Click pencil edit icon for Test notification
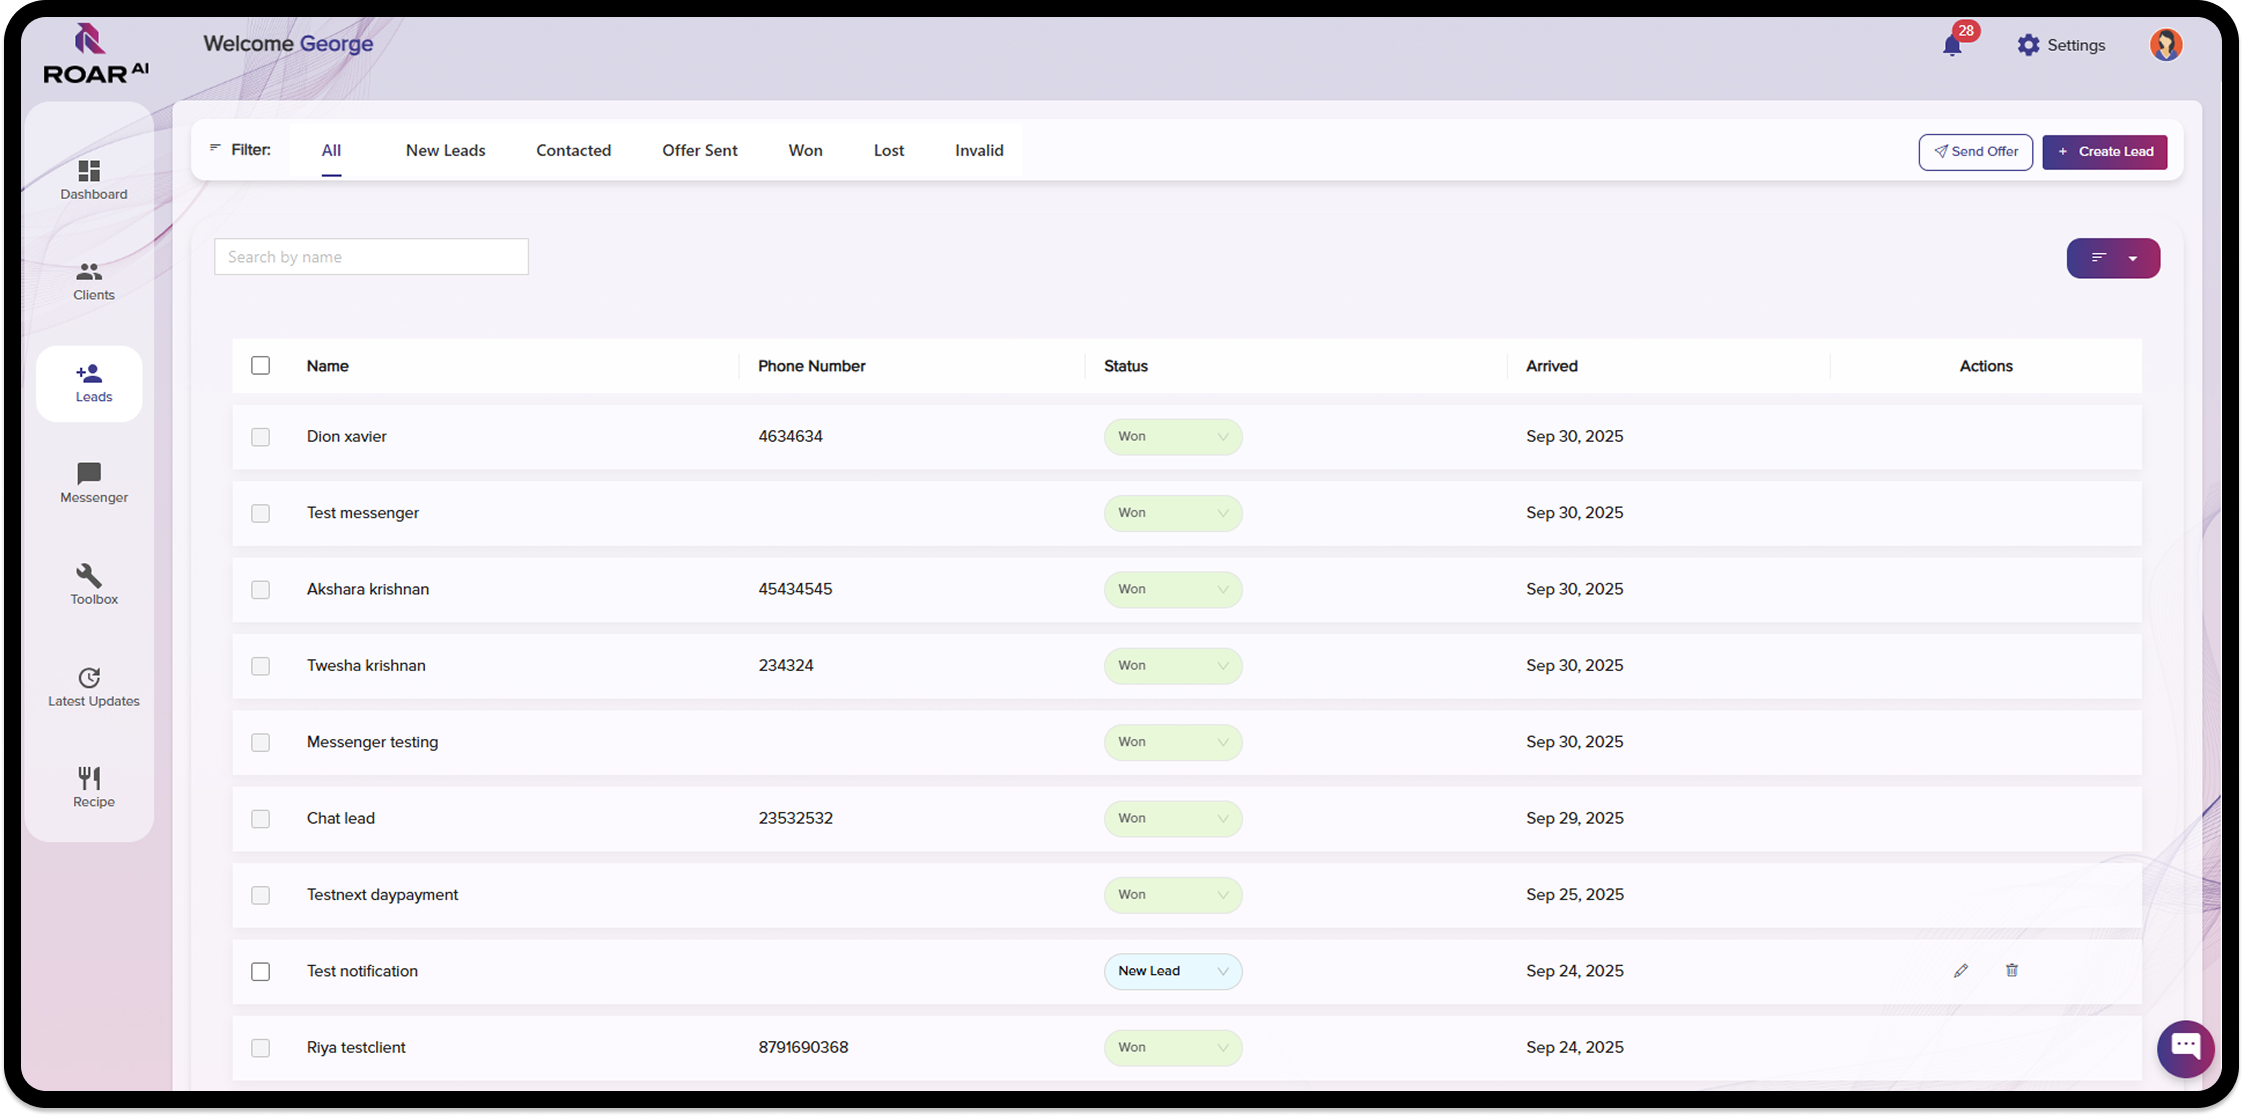 (x=1960, y=971)
